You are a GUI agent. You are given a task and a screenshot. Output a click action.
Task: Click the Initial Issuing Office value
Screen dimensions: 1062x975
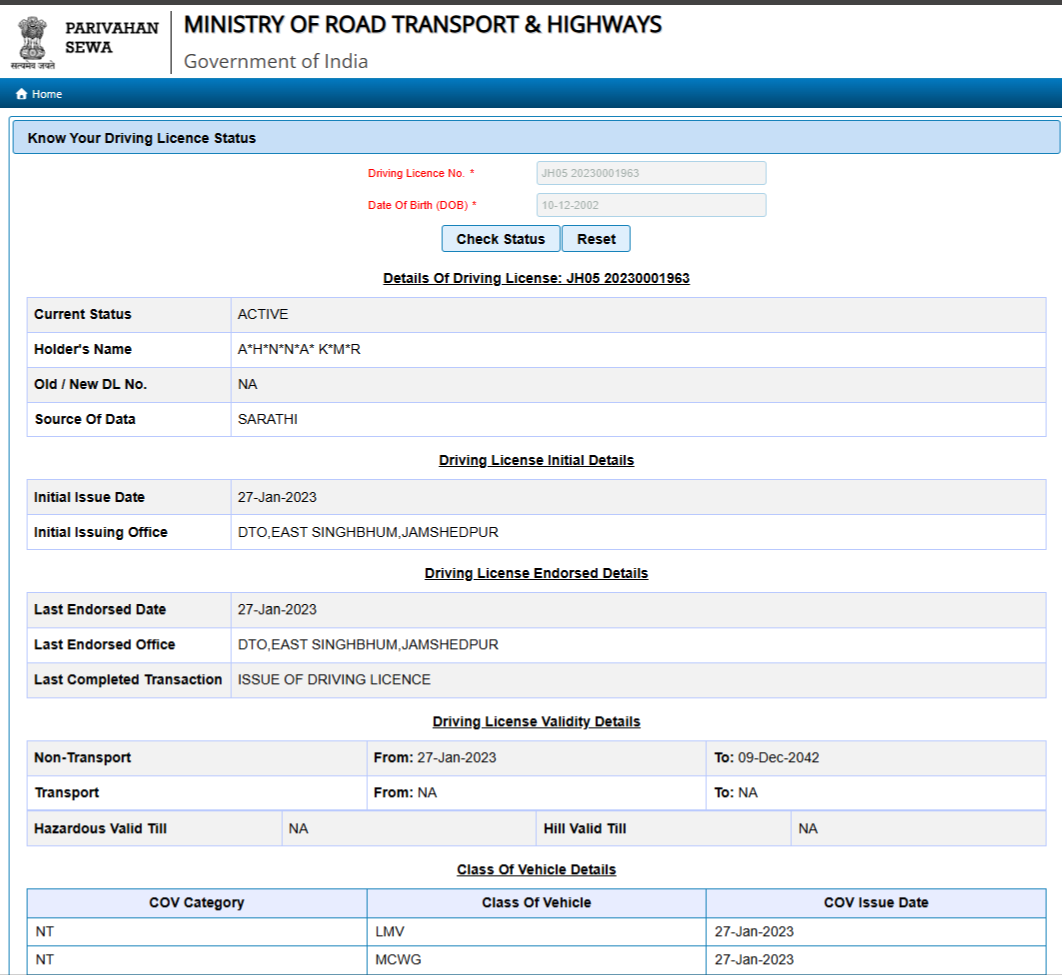click(x=368, y=532)
